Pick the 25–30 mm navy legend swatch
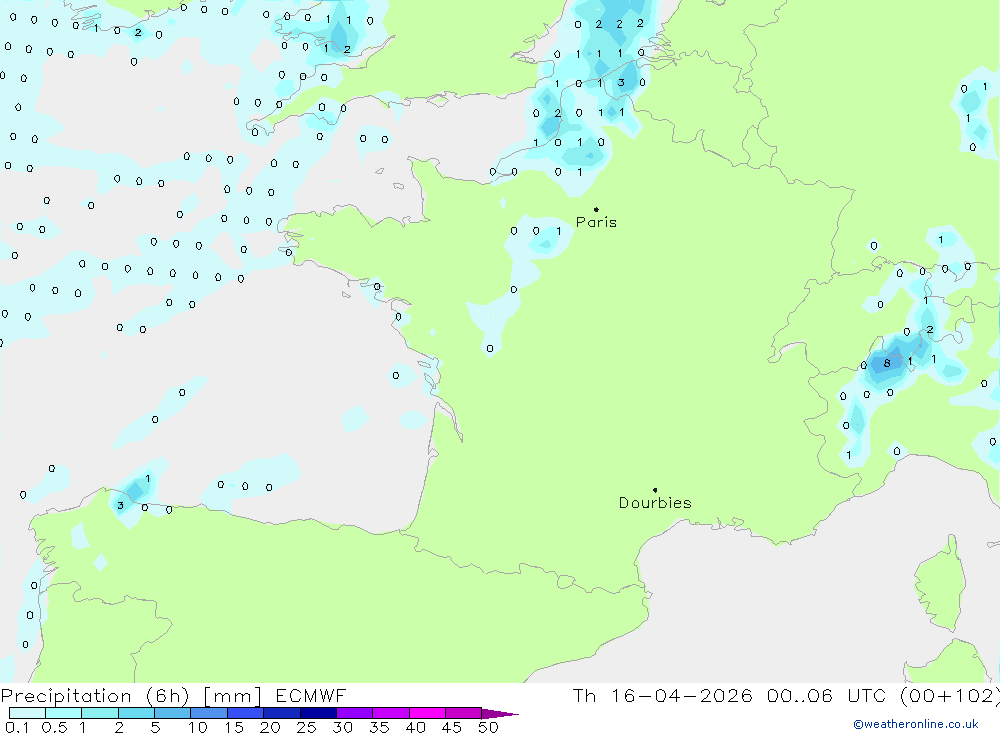The image size is (1000, 733). point(318,713)
